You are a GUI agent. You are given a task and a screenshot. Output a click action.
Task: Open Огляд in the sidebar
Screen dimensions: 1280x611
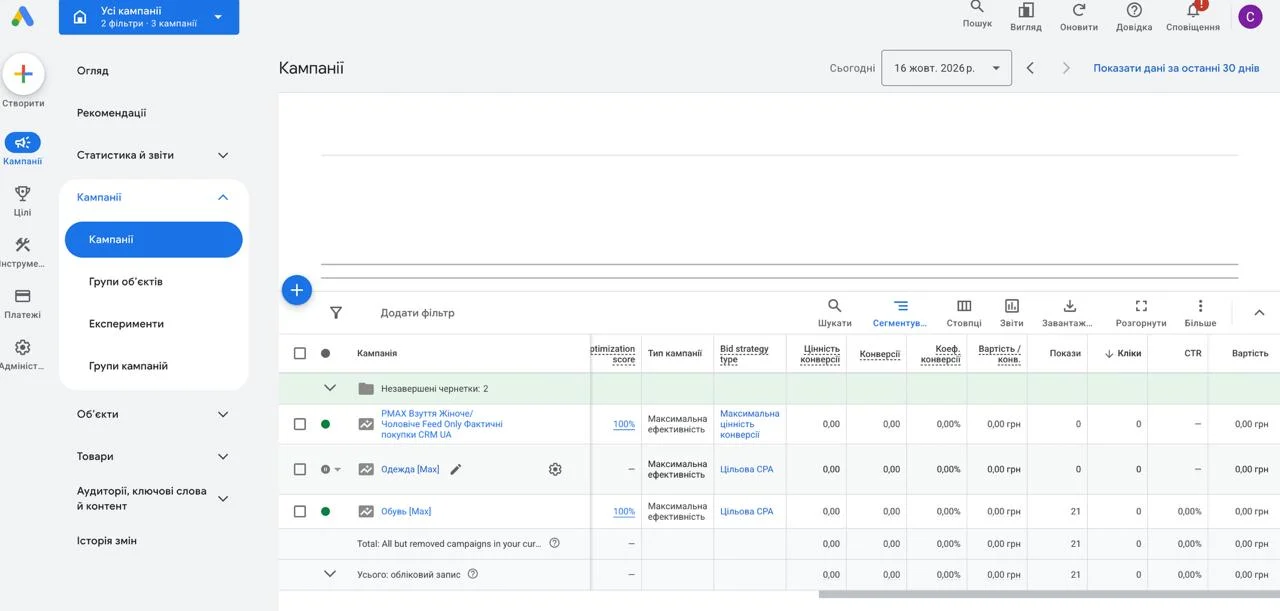93,71
